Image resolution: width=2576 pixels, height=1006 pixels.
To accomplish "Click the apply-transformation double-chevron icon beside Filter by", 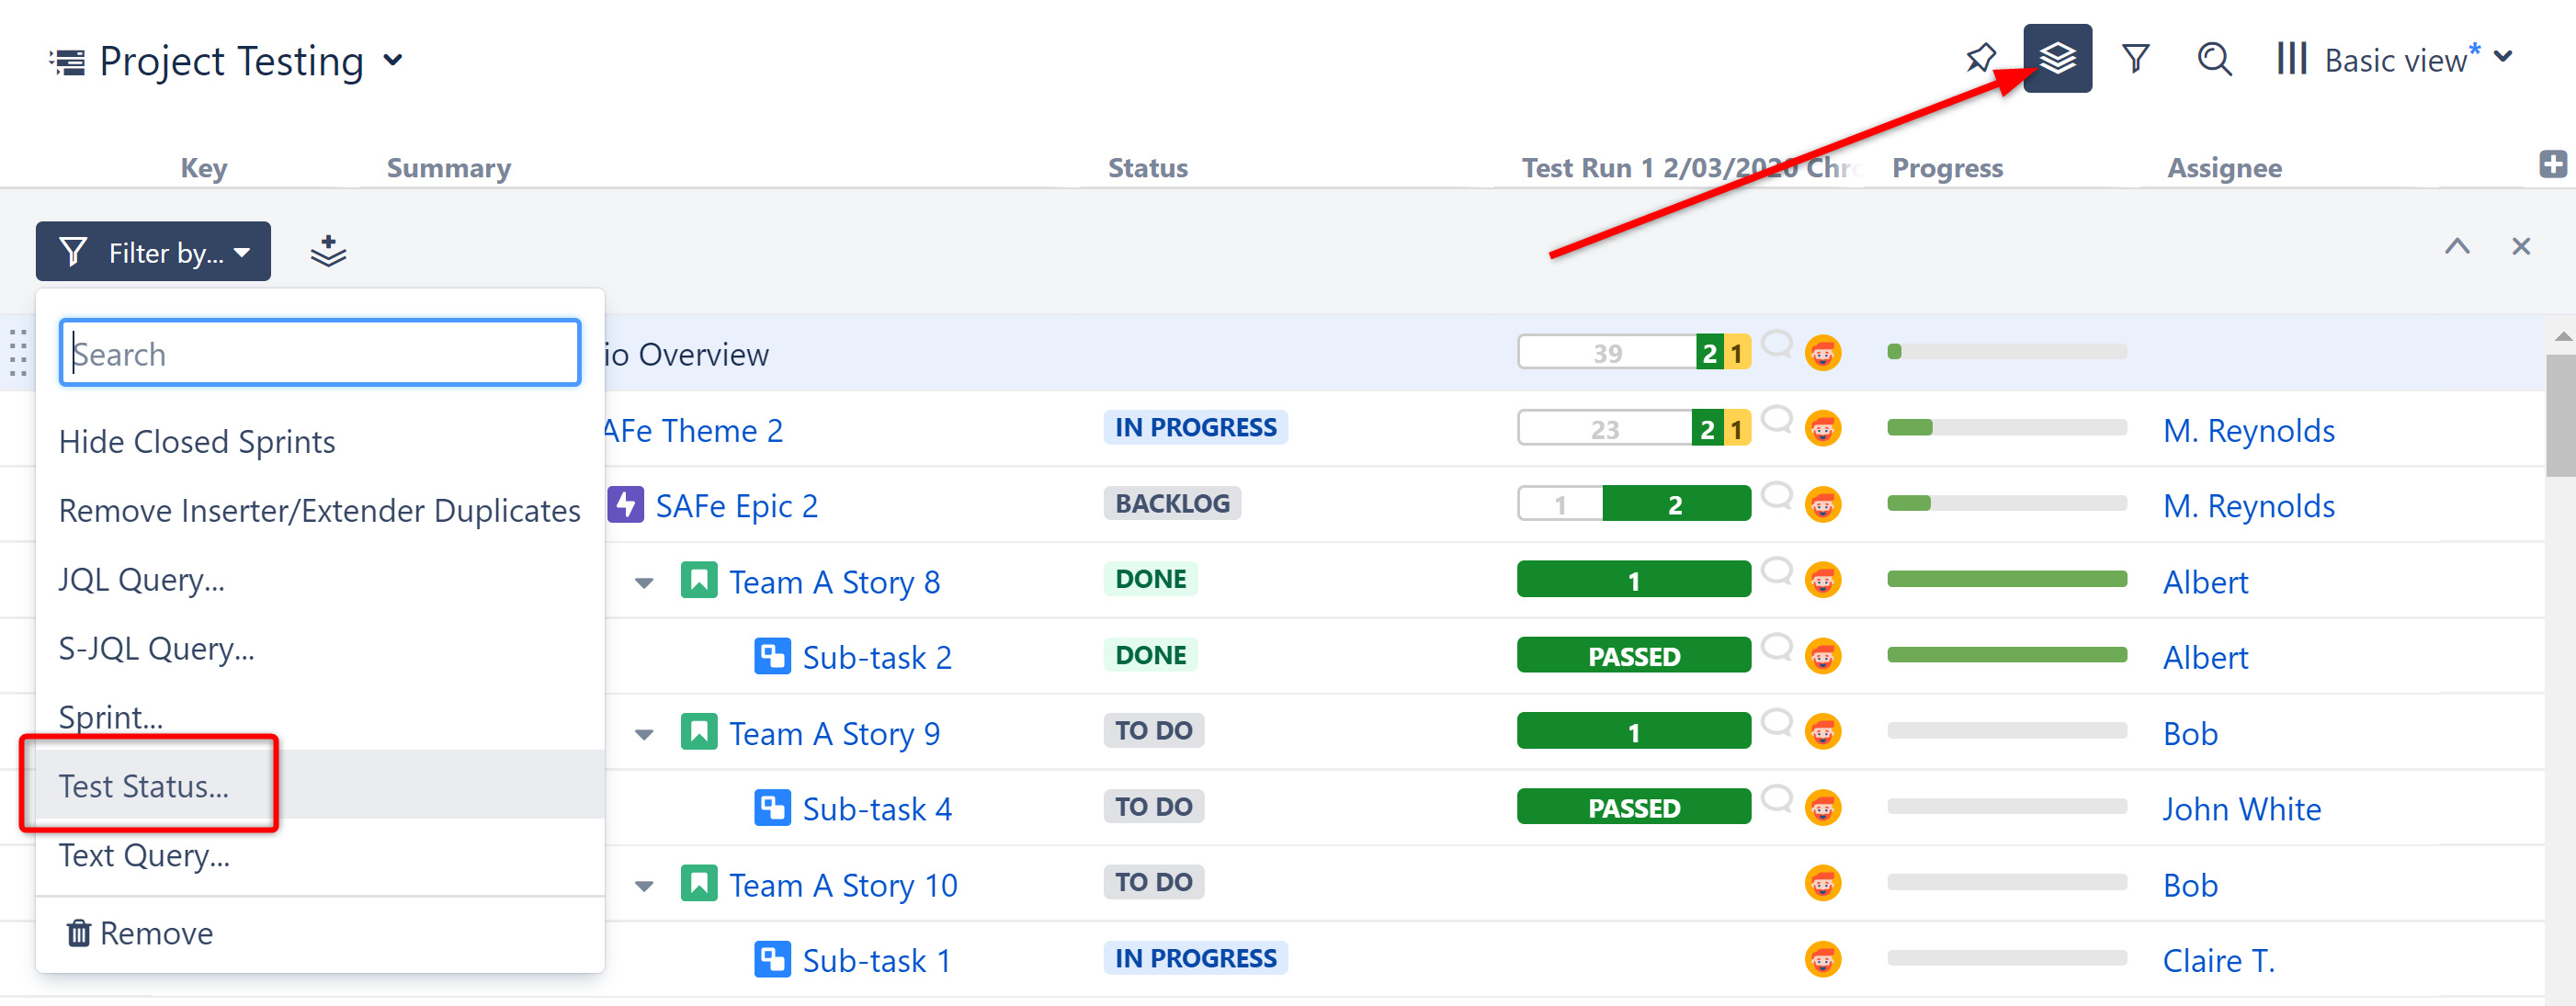I will [328, 251].
